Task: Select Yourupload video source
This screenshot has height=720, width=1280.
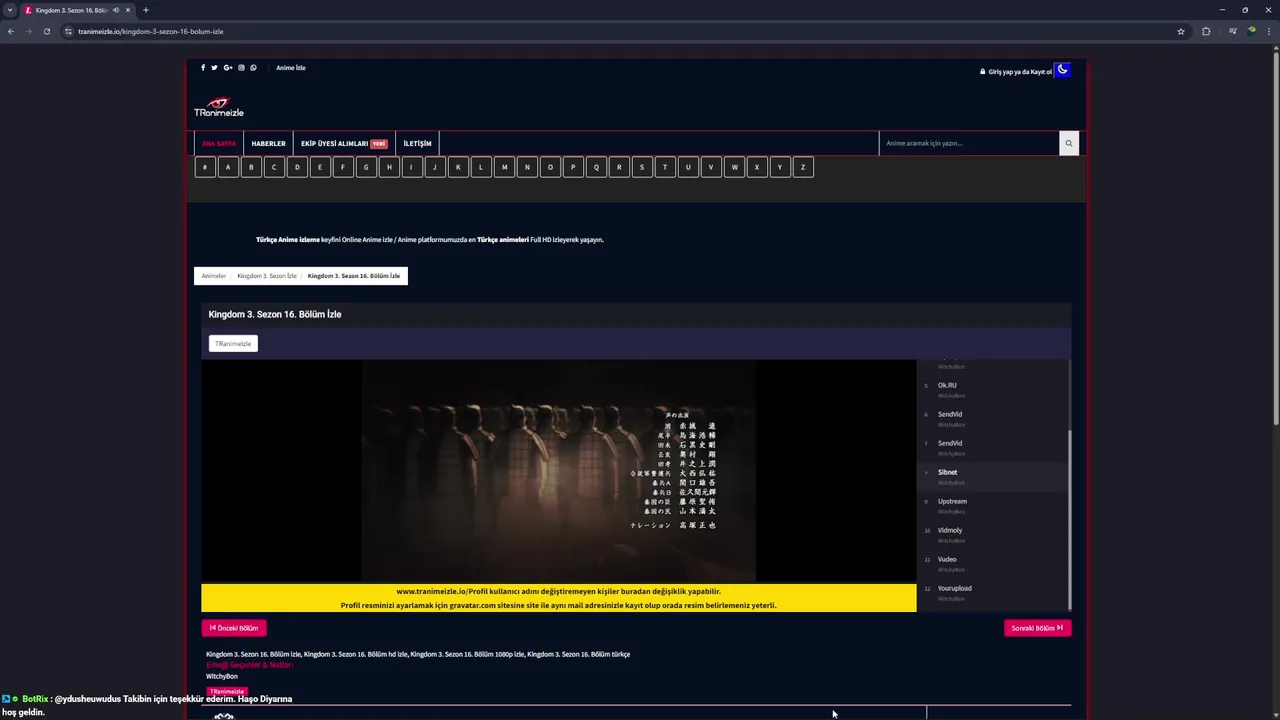Action: 993,592
